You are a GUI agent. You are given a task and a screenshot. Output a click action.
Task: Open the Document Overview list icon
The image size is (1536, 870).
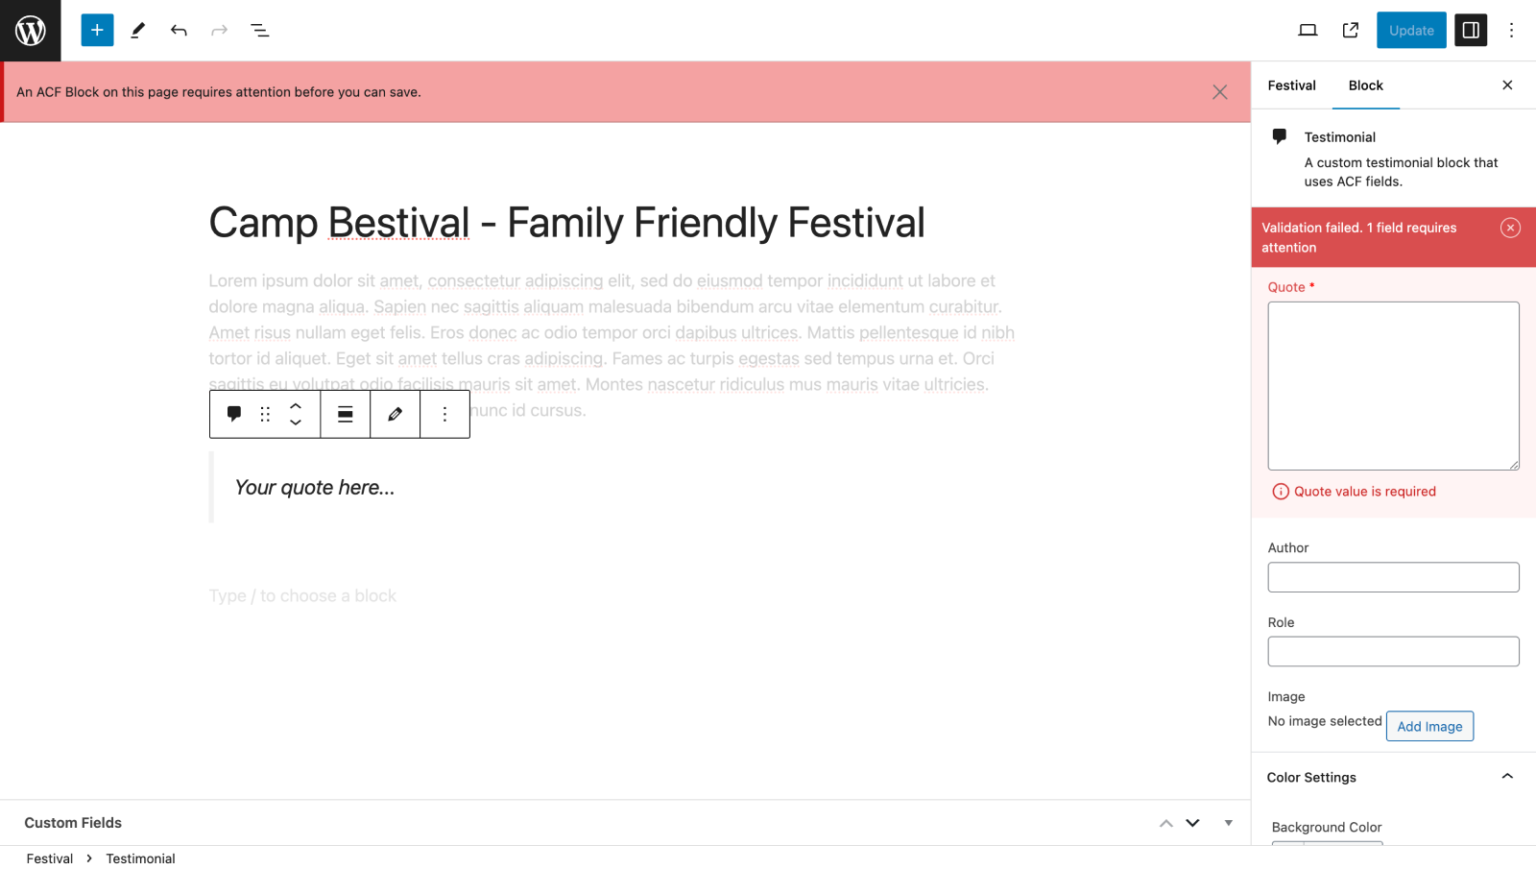pos(260,30)
